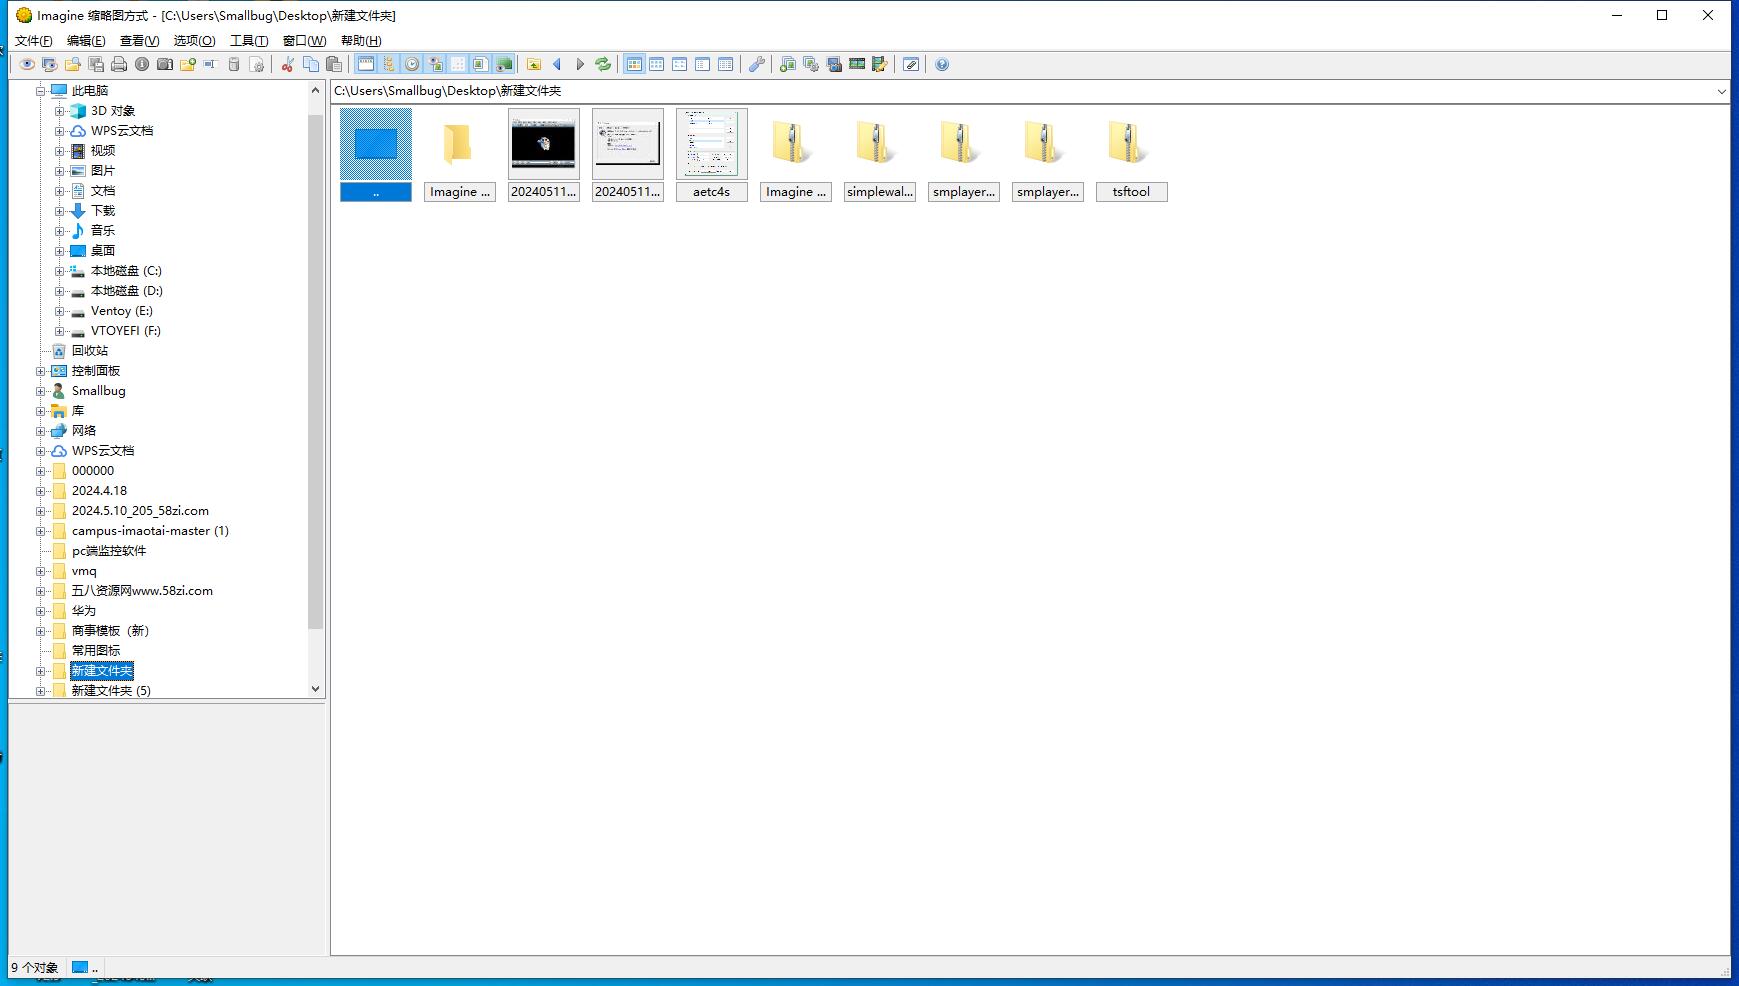Click the copy icon in toolbar
The image size is (1739, 986).
[311, 64]
